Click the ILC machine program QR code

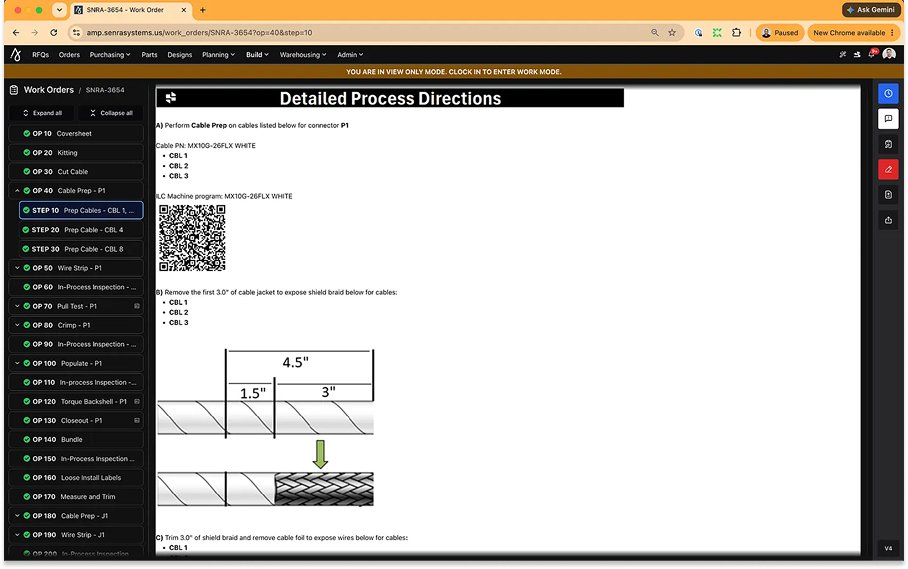[192, 238]
